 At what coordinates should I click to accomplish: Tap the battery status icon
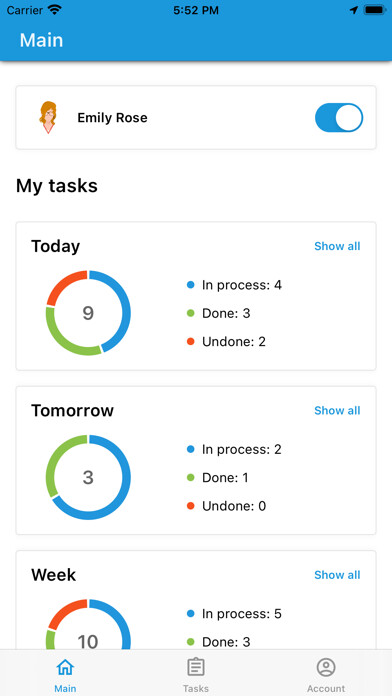coord(375,10)
